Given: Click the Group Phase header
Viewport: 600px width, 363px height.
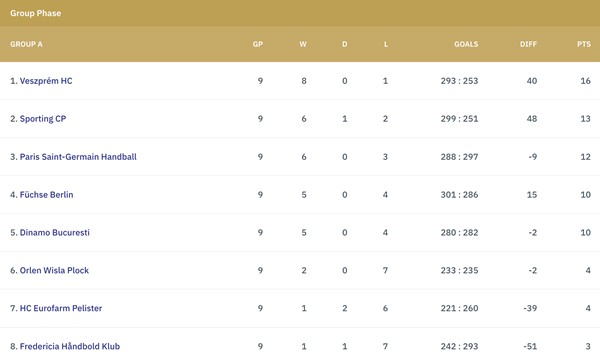Looking at the screenshot, I should click(36, 13).
